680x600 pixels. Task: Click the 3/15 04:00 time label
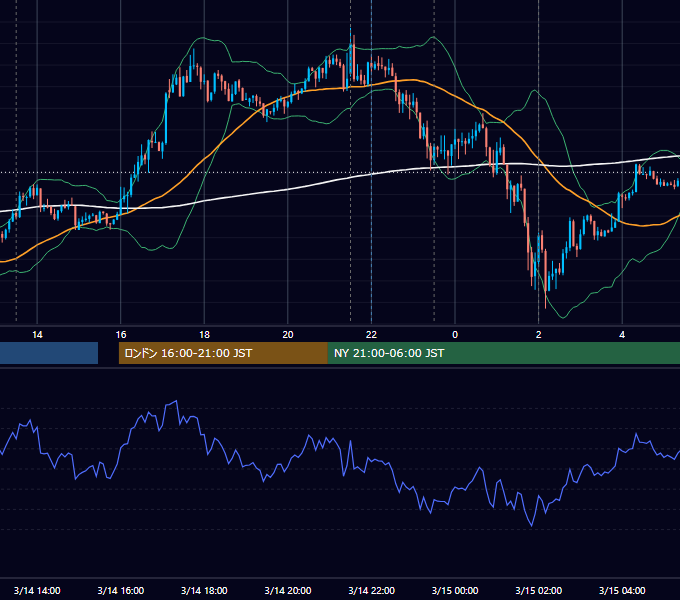622,590
